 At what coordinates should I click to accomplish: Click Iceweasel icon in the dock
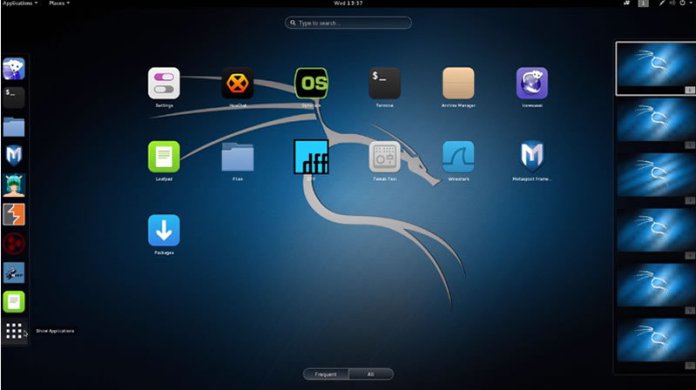click(x=14, y=69)
